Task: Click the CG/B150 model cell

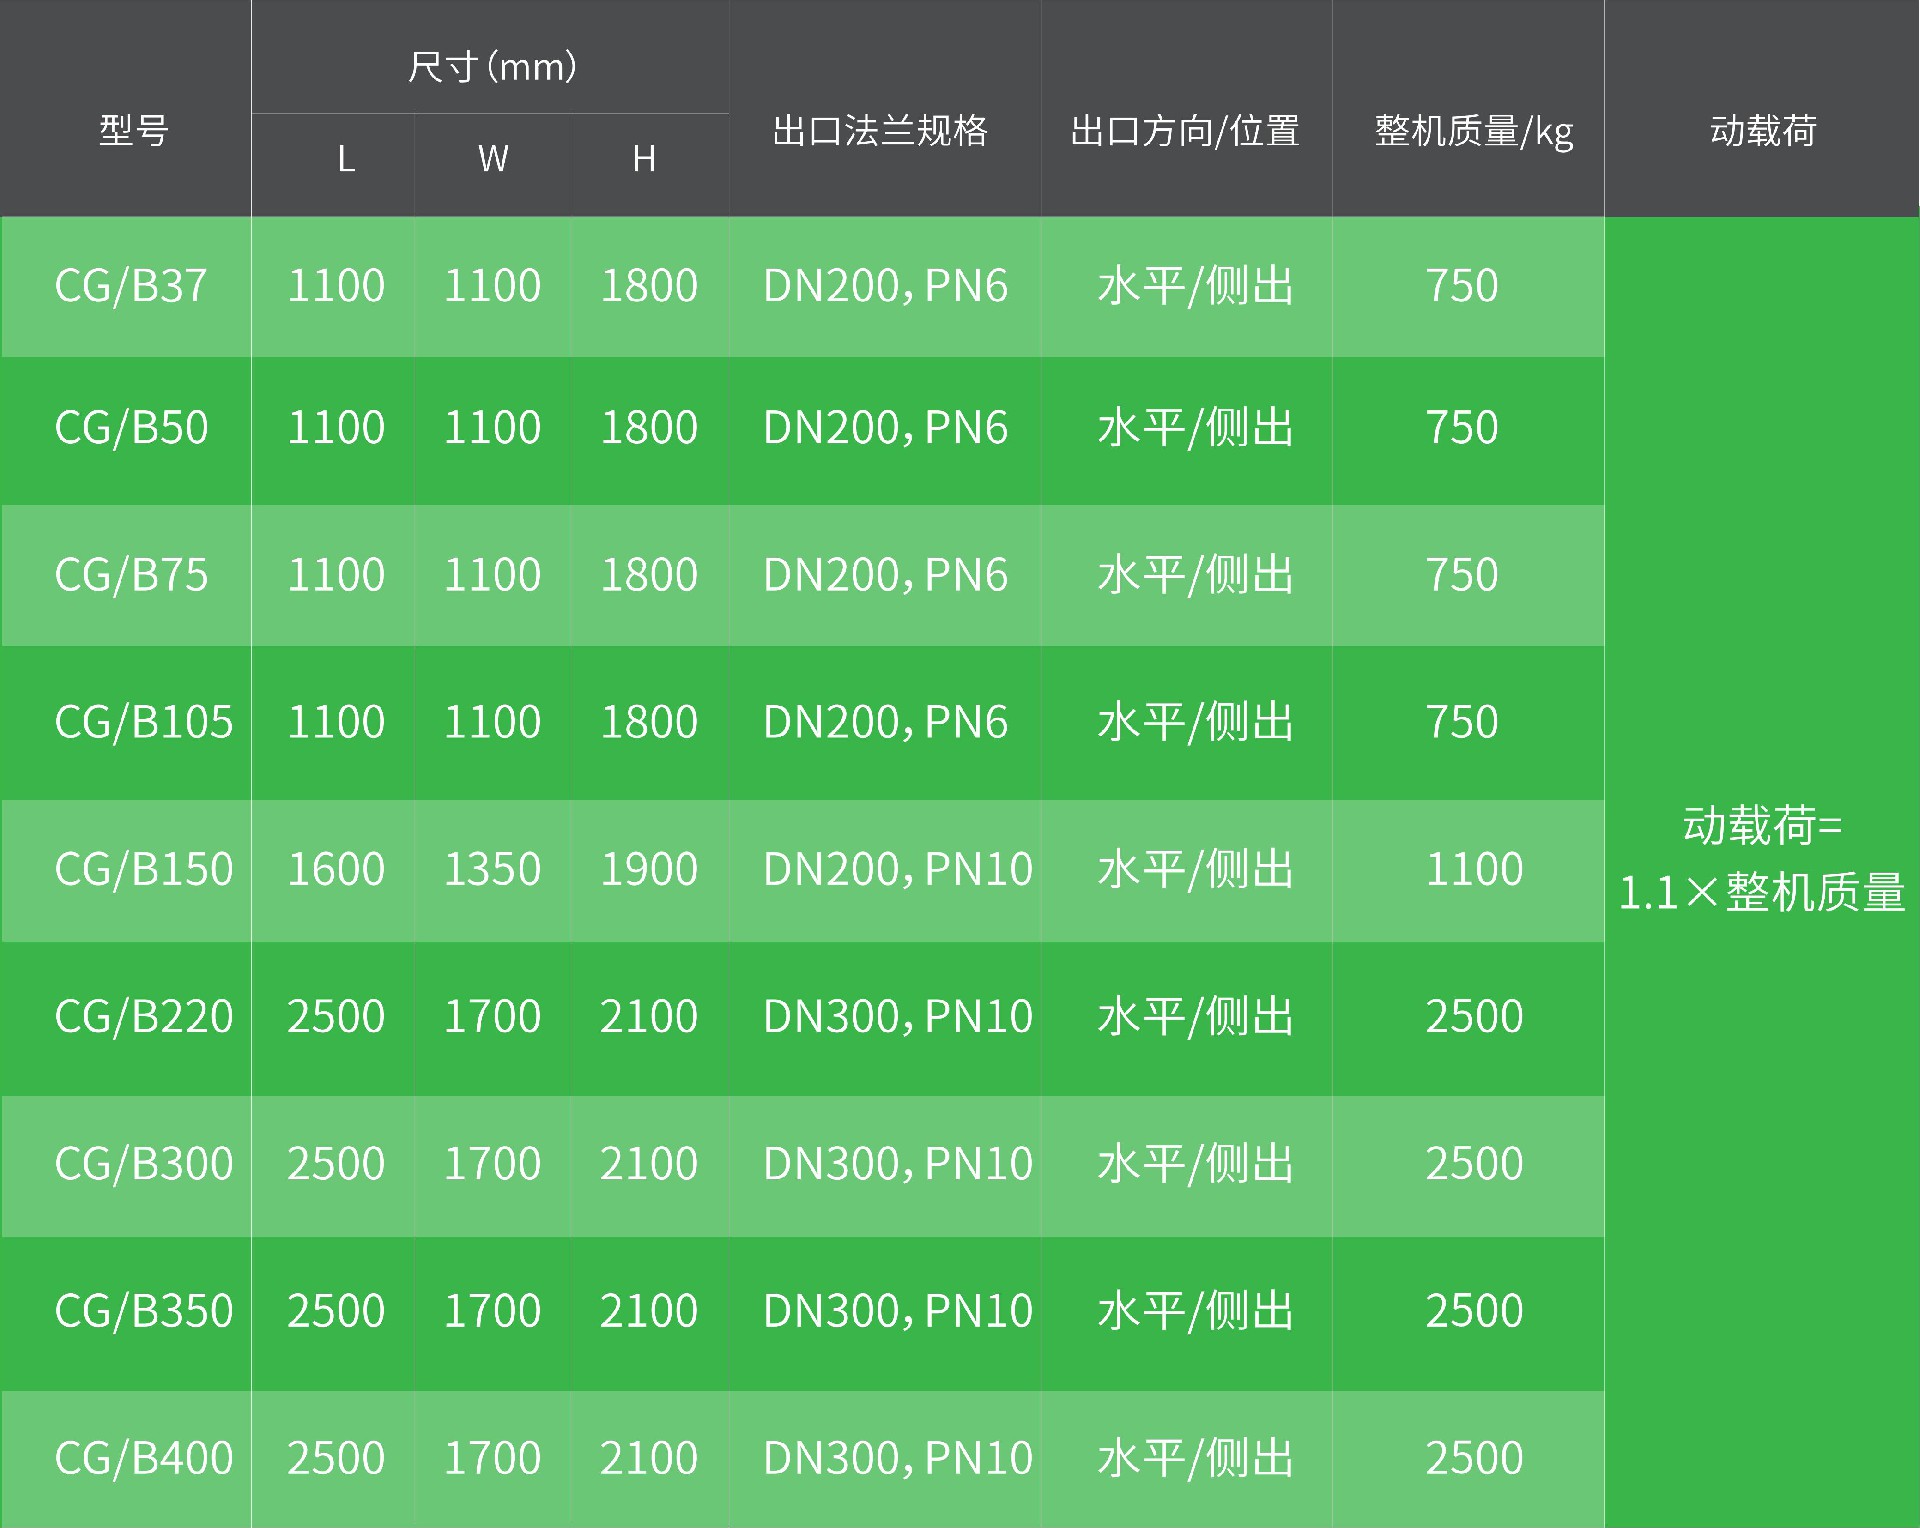Action: coord(143,869)
